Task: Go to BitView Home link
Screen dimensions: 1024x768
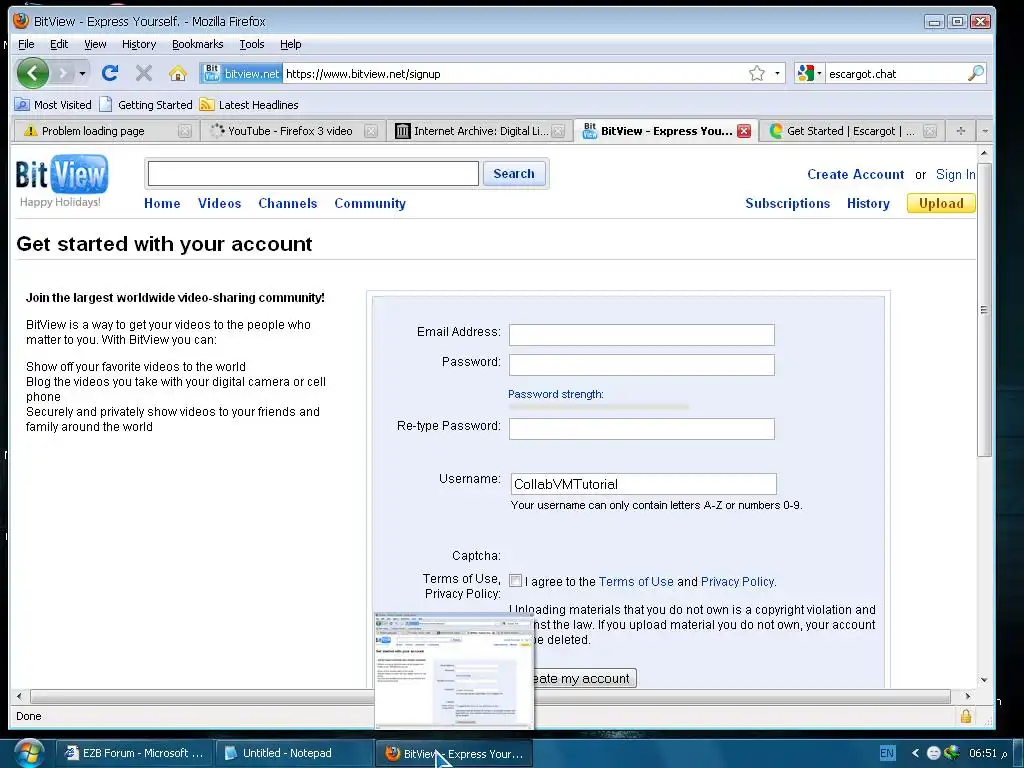Action: pos(162,203)
